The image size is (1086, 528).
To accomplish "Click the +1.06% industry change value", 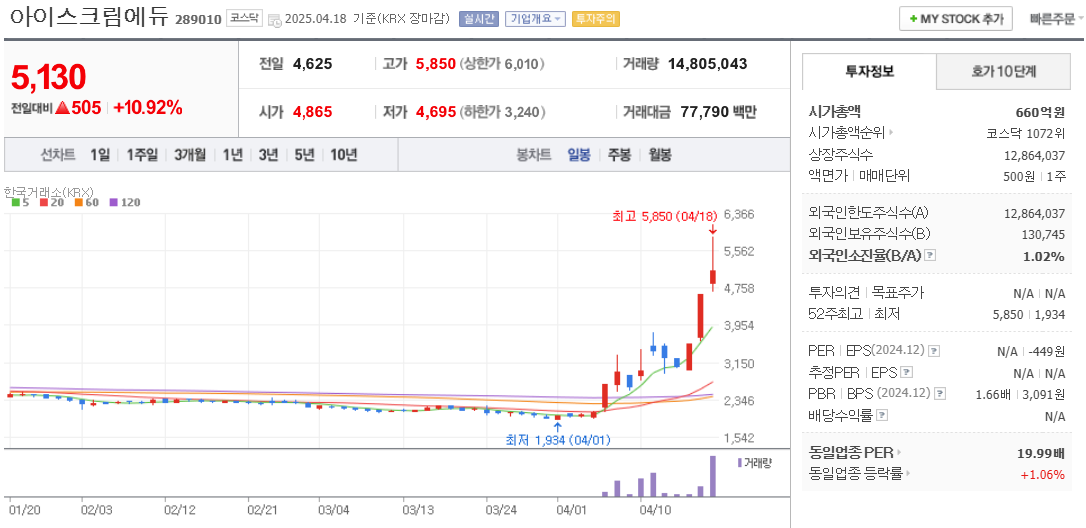I will [1042, 475].
